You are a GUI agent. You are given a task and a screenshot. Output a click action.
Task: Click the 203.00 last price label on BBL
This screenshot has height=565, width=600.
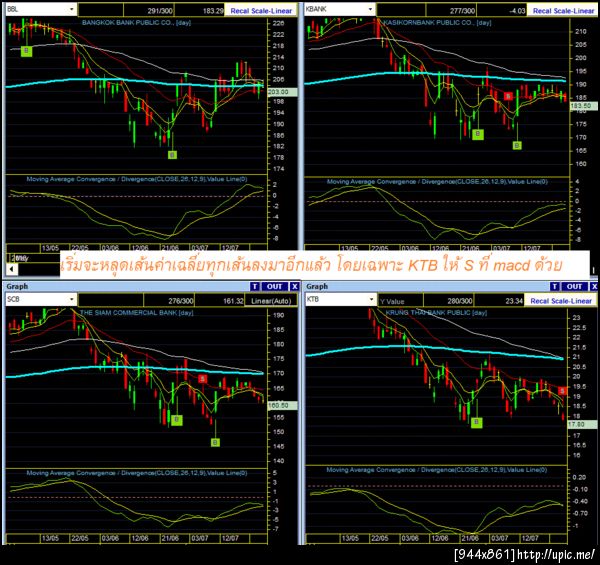point(282,92)
